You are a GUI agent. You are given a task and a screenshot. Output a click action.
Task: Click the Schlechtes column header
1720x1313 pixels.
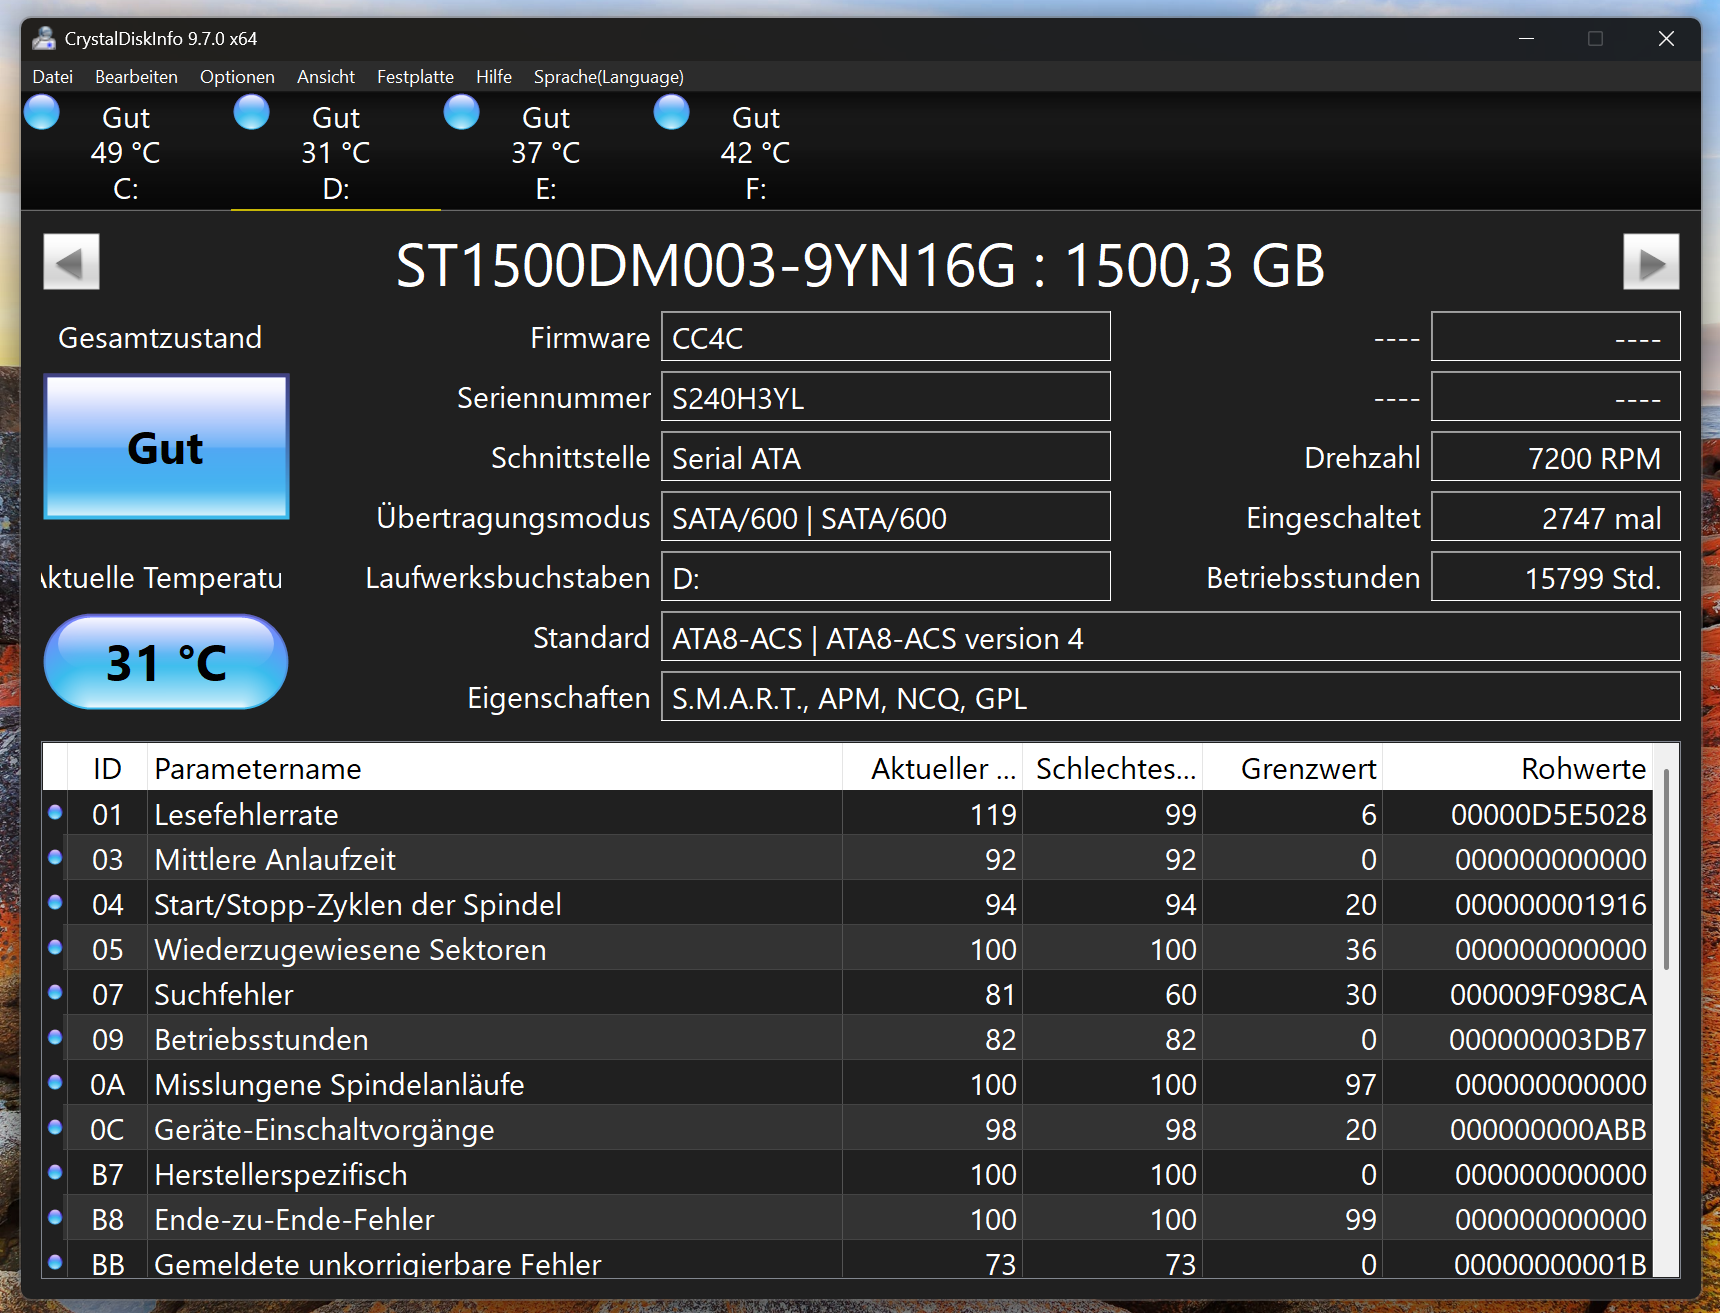click(1113, 768)
